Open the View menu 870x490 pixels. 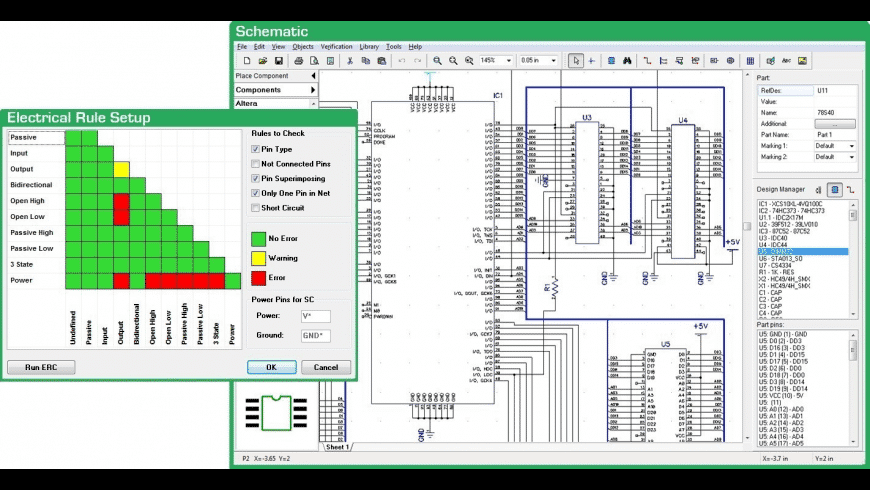click(x=278, y=47)
